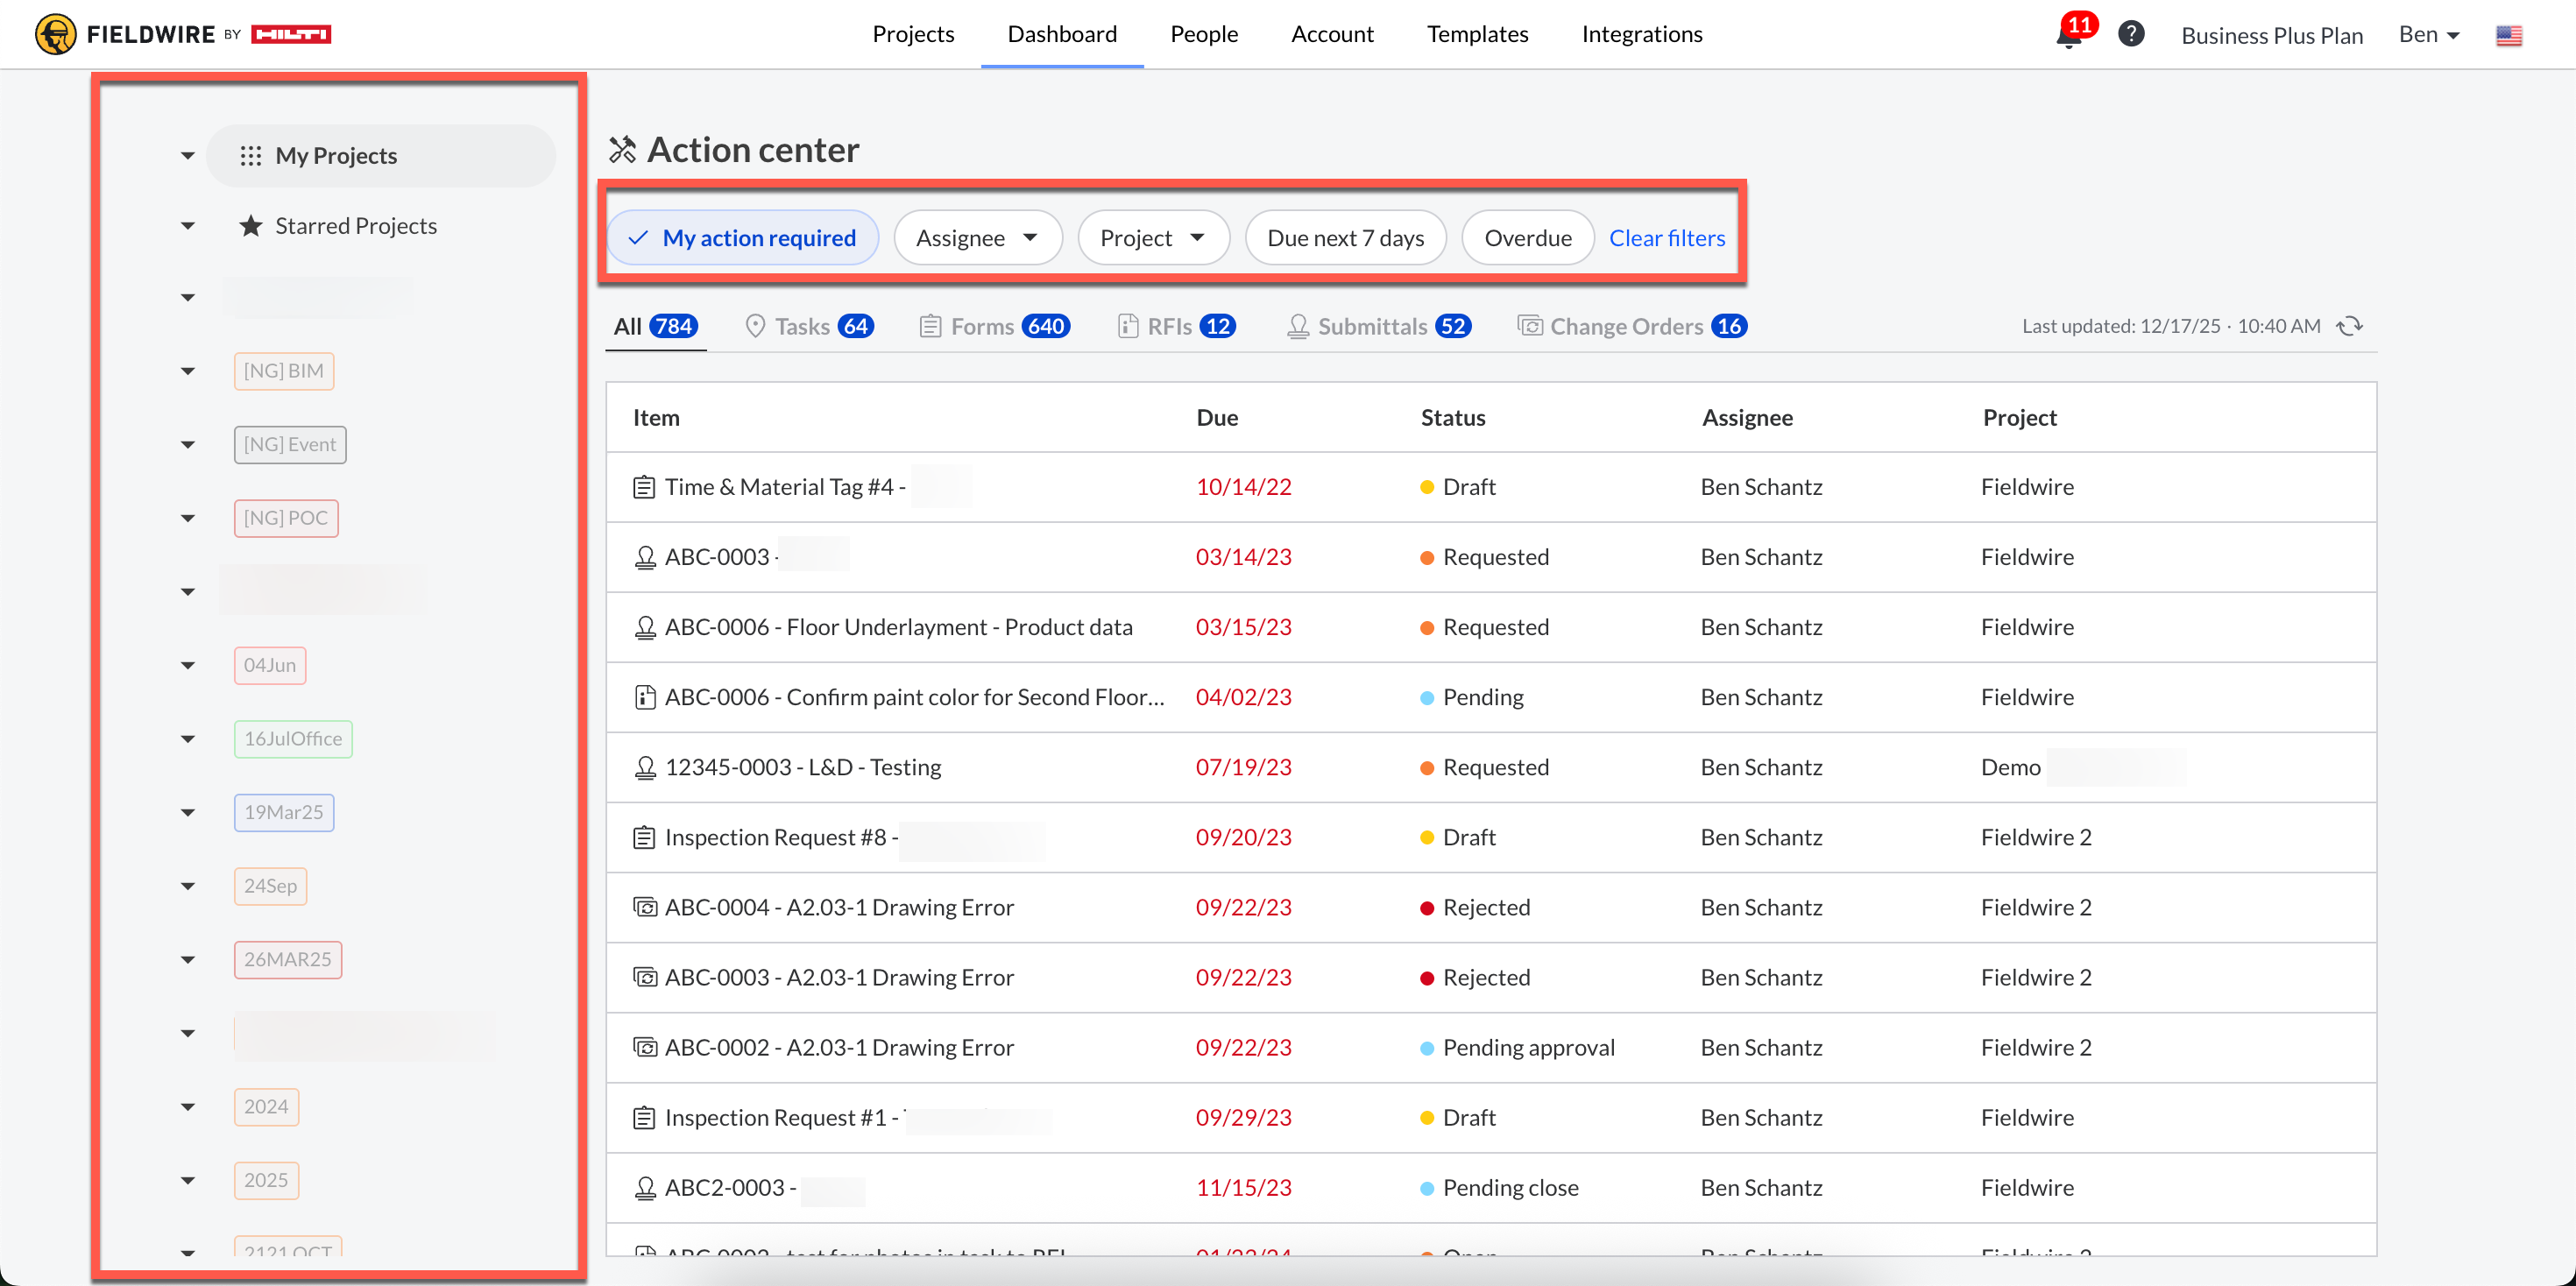Click the Fieldwire helmet logo
Screen dimensions: 2576x1286
tap(55, 34)
